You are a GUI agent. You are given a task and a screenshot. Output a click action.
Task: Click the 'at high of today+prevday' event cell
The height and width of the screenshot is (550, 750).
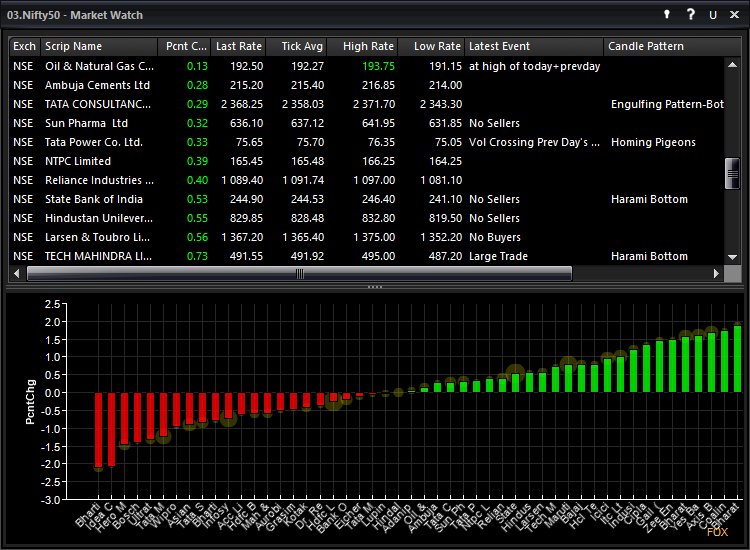(534, 66)
